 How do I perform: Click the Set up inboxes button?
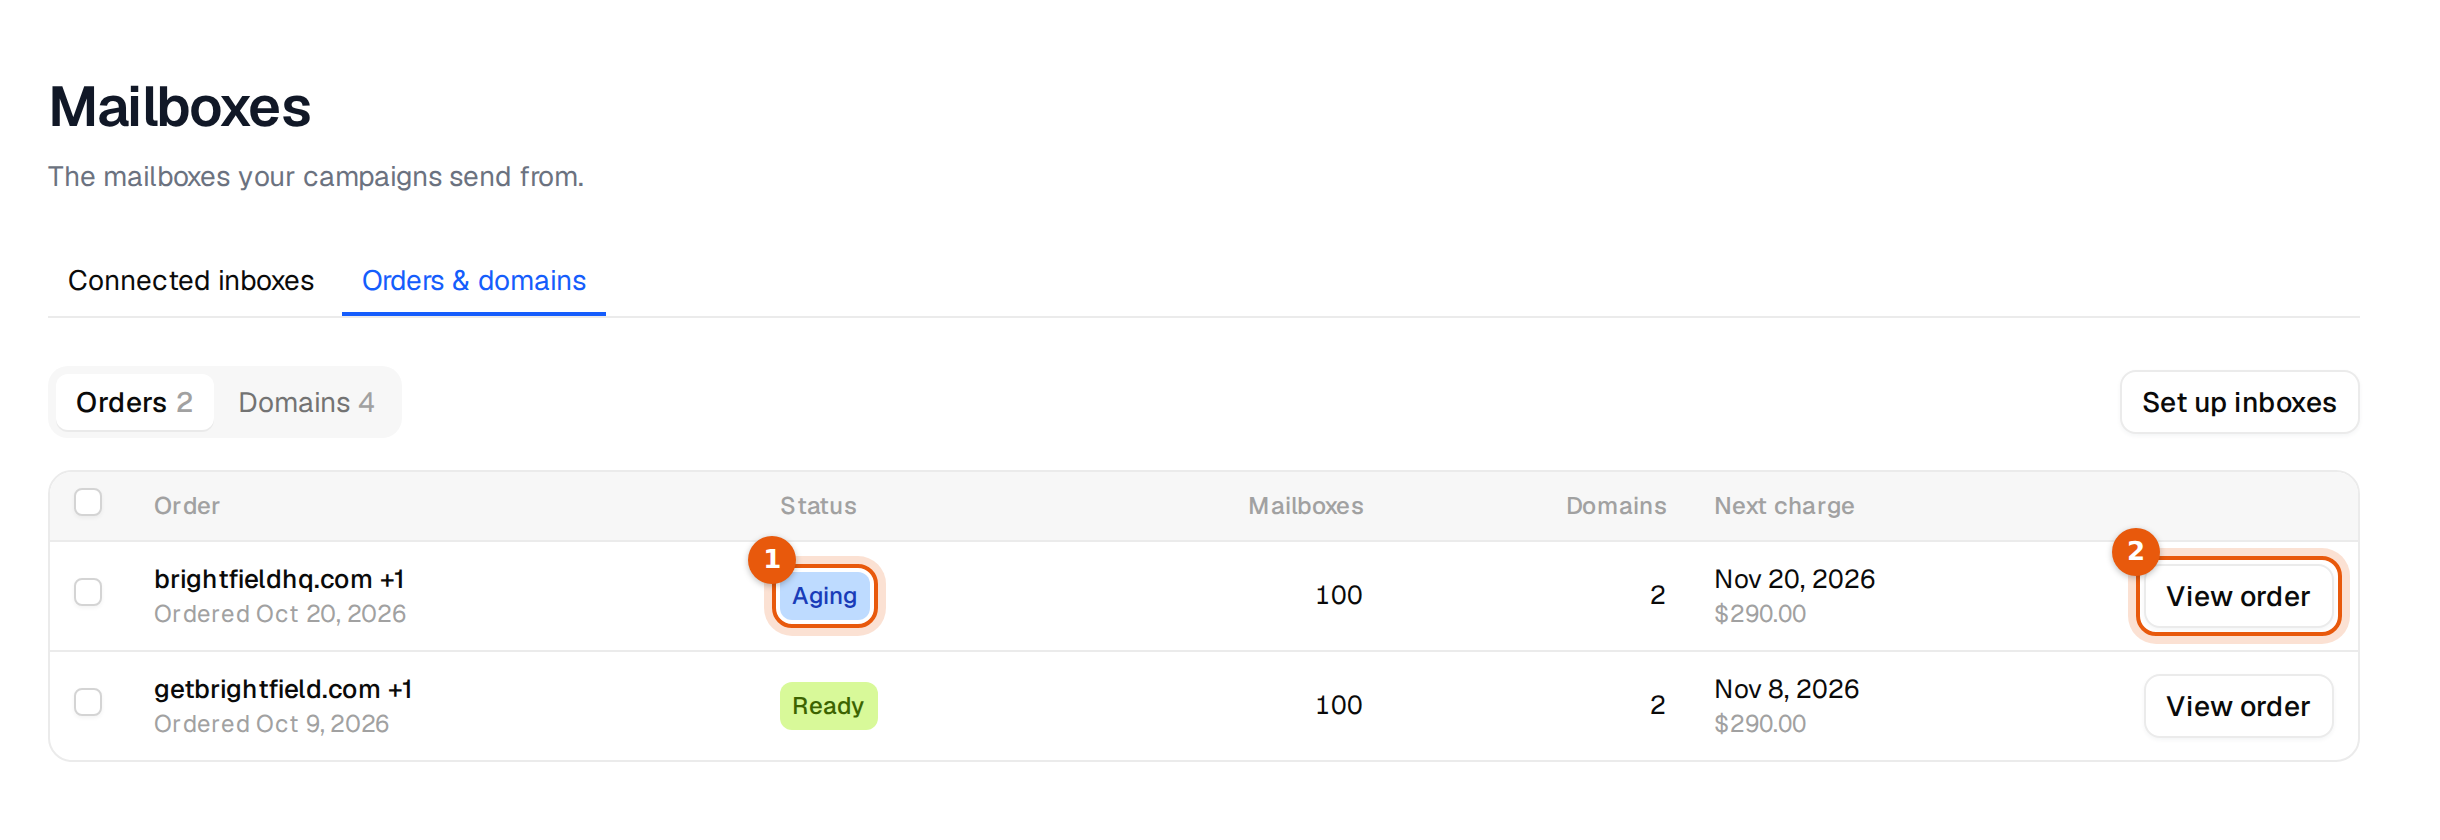coord(2239,402)
